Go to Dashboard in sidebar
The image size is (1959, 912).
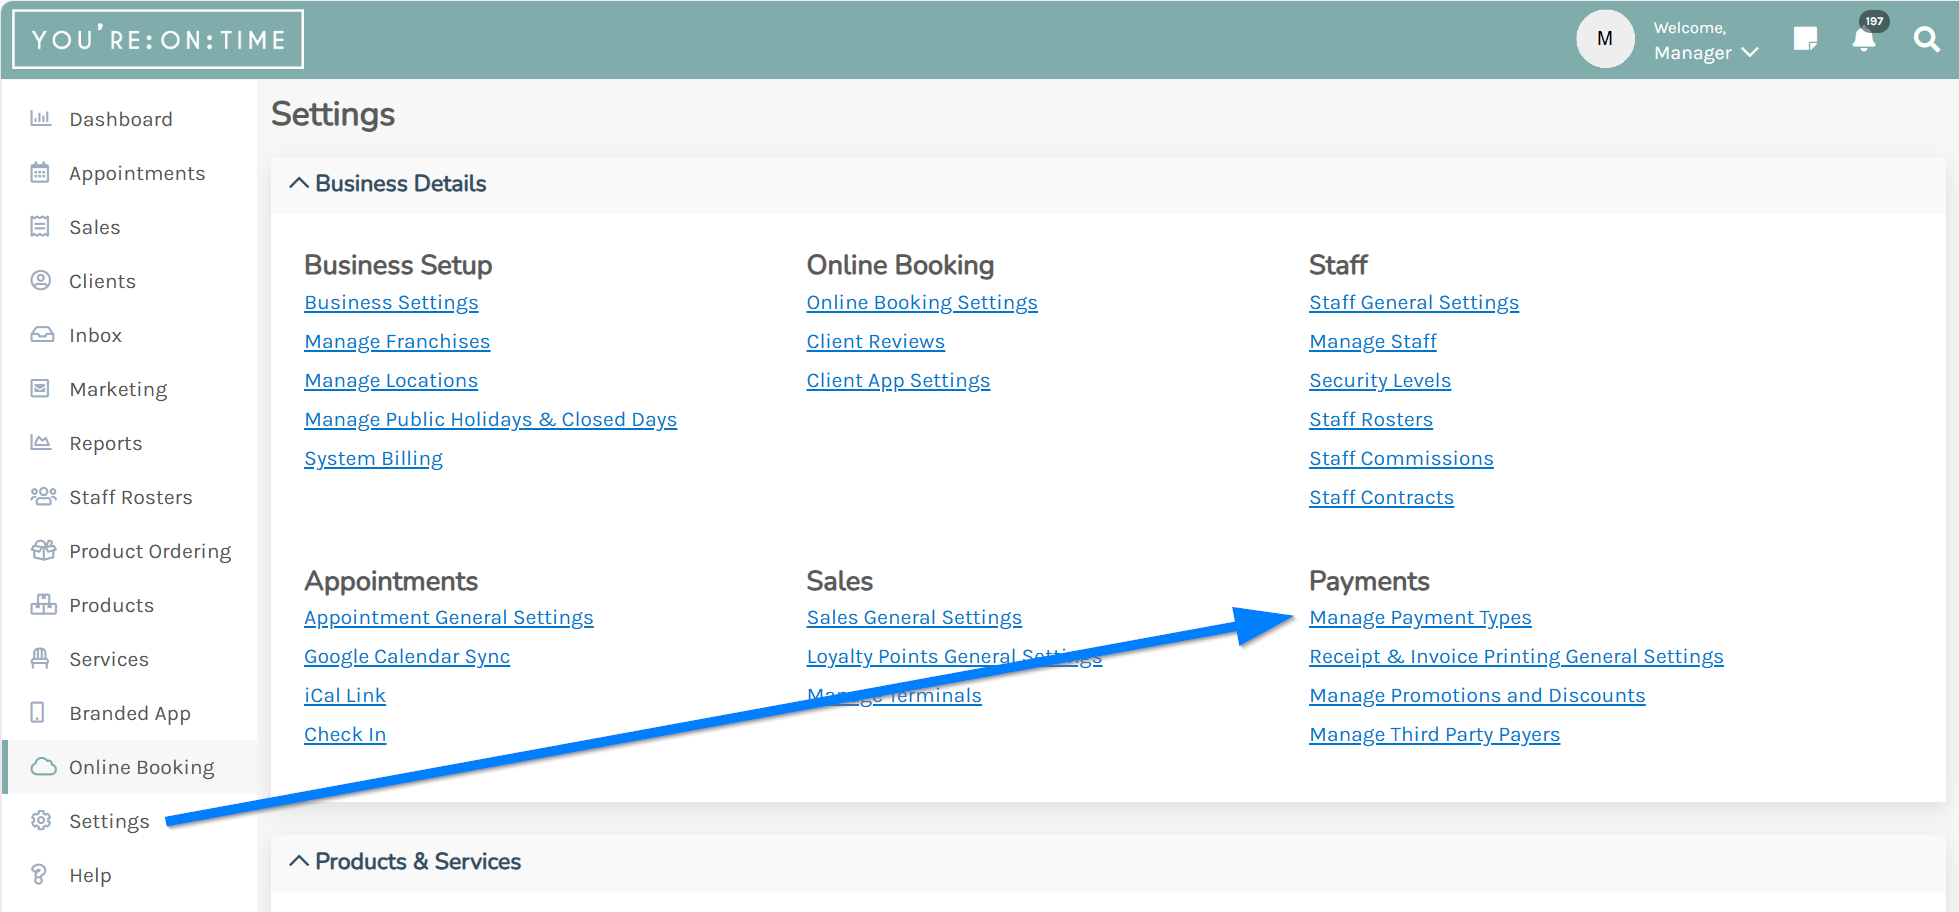(x=121, y=119)
